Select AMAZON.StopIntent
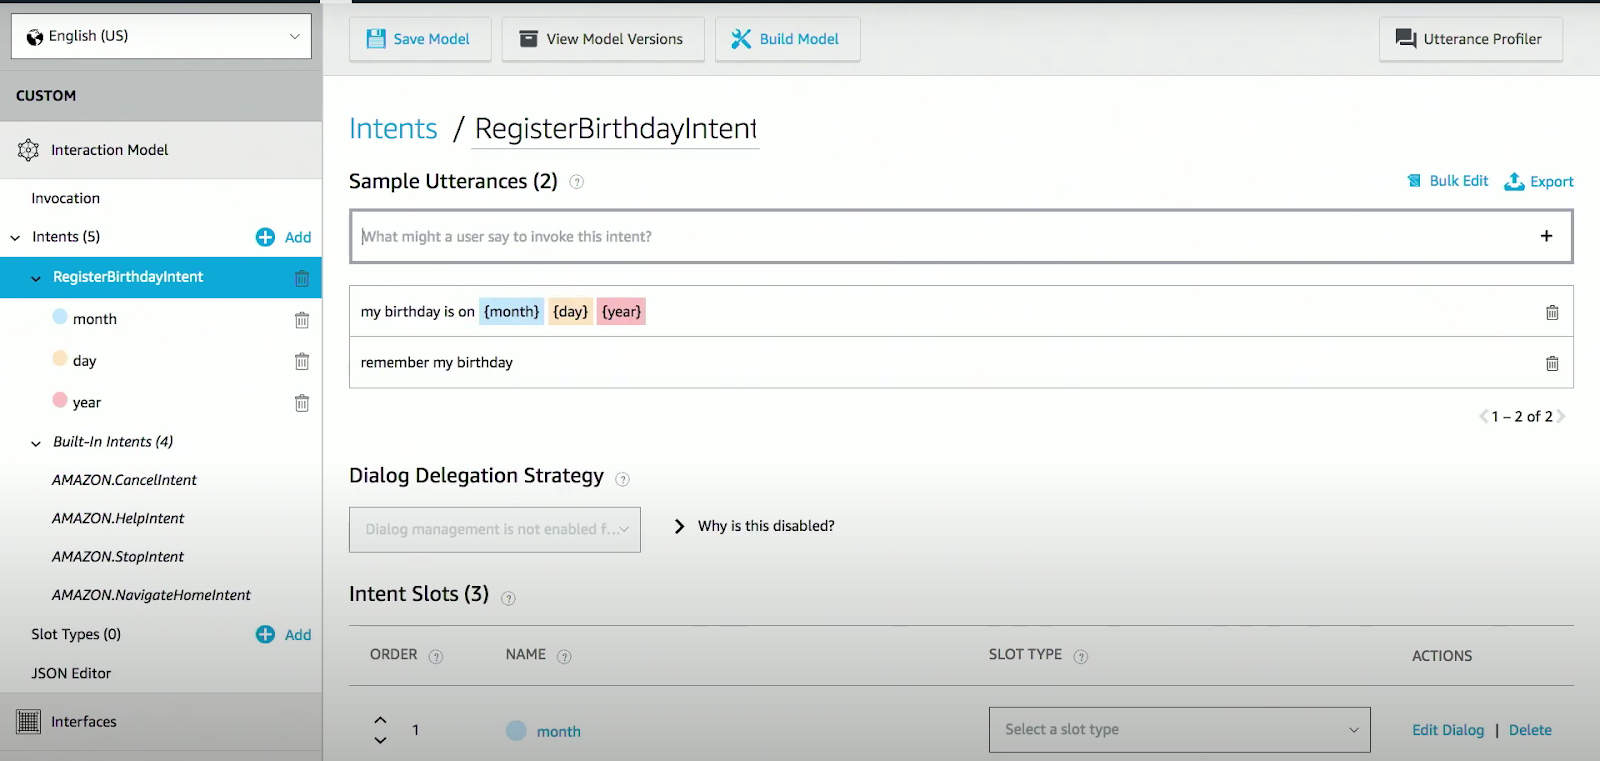This screenshot has width=1600, height=761. (x=118, y=556)
